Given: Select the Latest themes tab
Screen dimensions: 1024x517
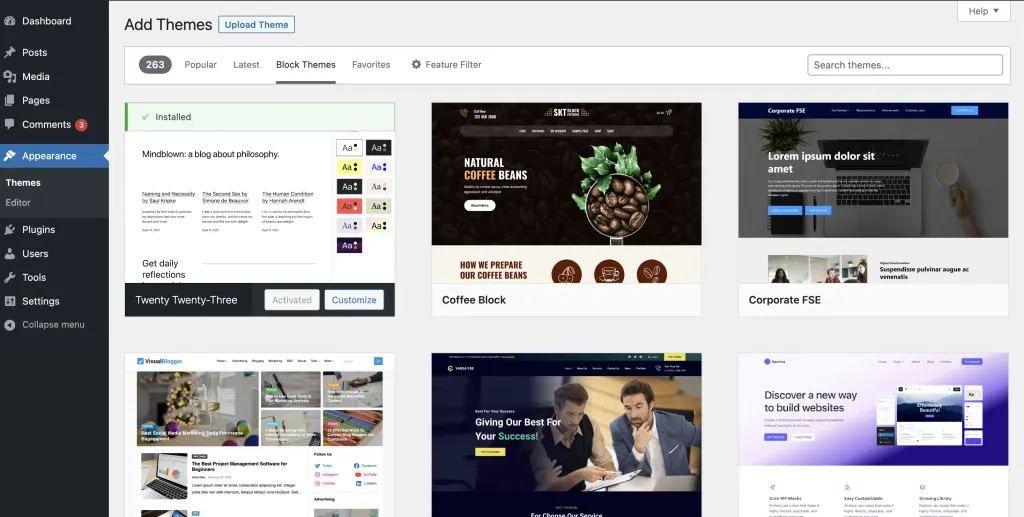Looking at the screenshot, I should 246,65.
